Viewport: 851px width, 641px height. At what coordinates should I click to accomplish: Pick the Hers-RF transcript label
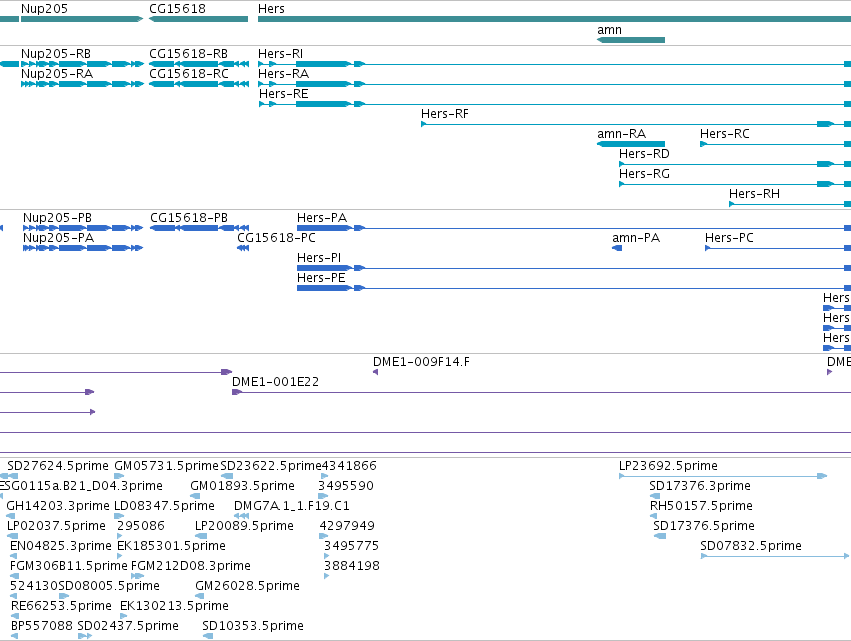445,114
